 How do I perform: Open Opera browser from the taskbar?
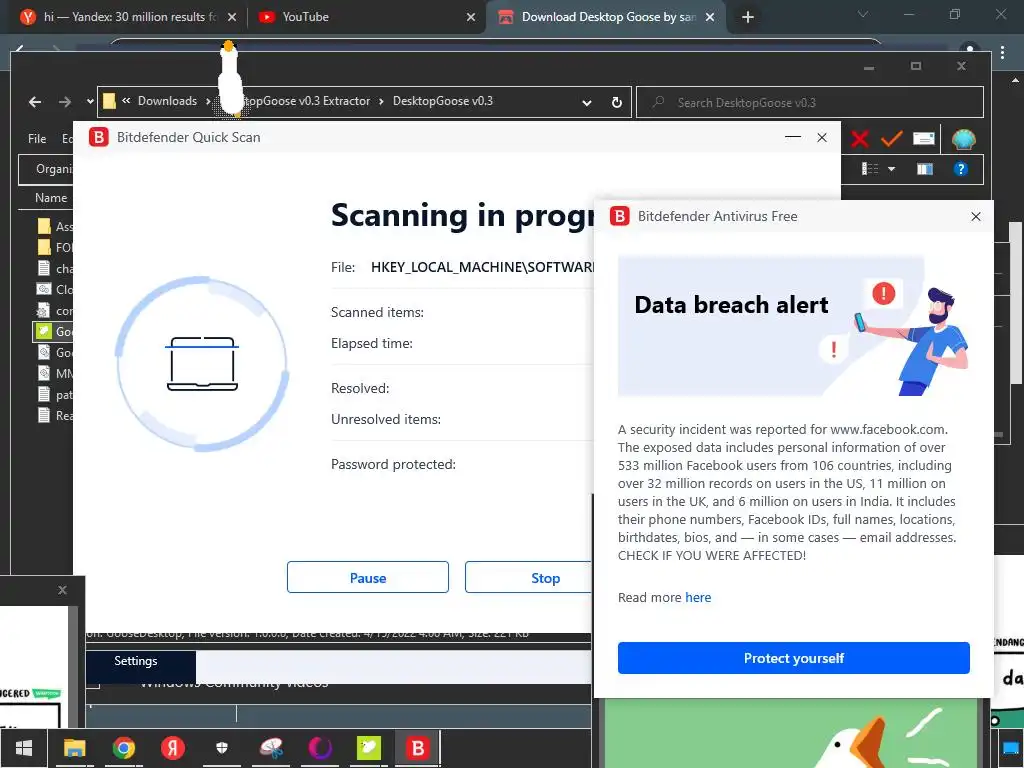320,748
